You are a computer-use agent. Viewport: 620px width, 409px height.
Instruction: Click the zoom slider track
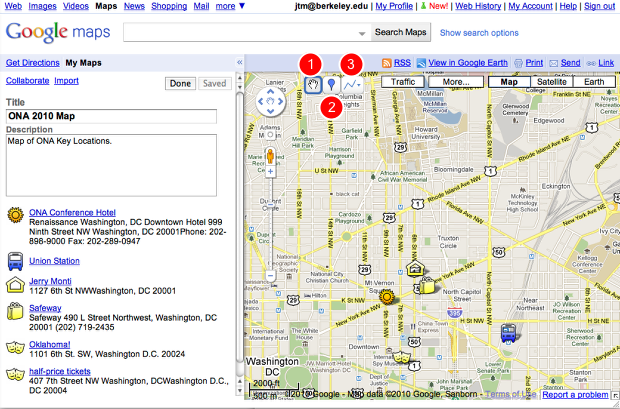tap(270, 223)
